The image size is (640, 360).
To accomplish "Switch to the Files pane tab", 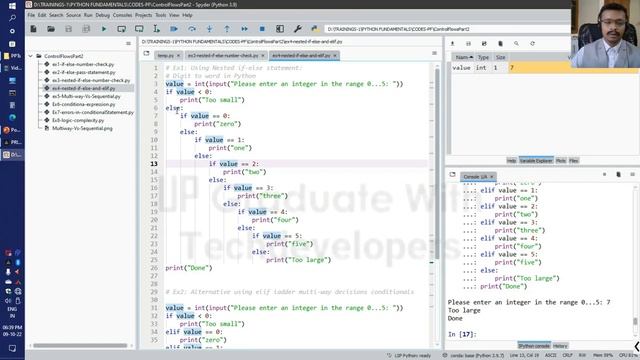I will [x=574, y=161].
